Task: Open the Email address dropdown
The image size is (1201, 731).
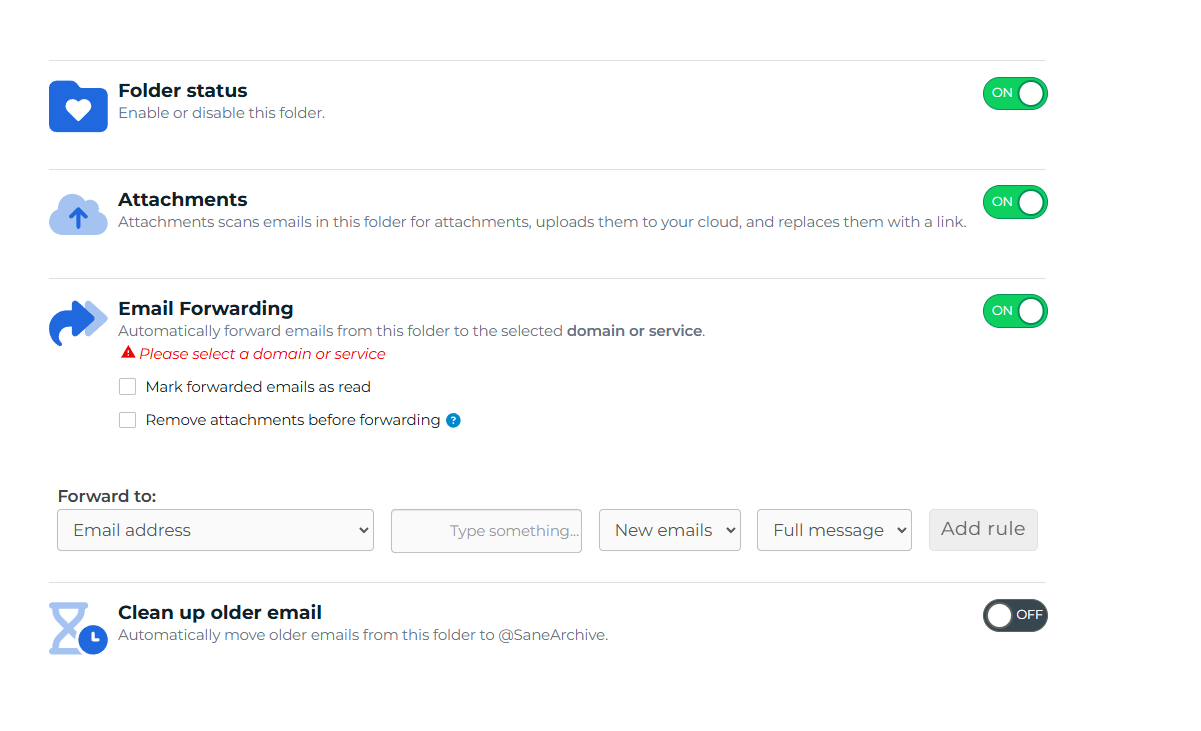Action: coord(215,530)
